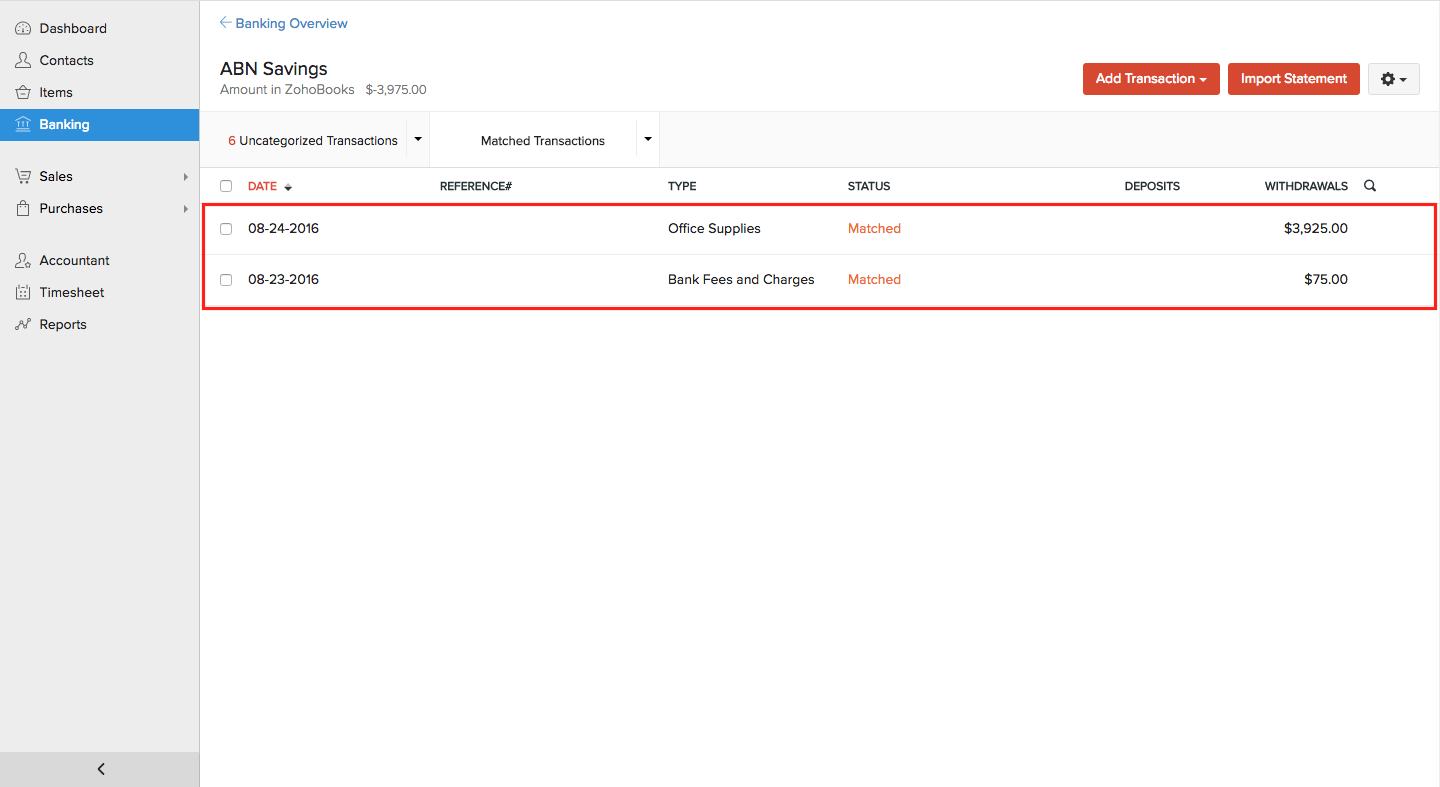Expand the settings gear dropdown

[x=1393, y=78]
